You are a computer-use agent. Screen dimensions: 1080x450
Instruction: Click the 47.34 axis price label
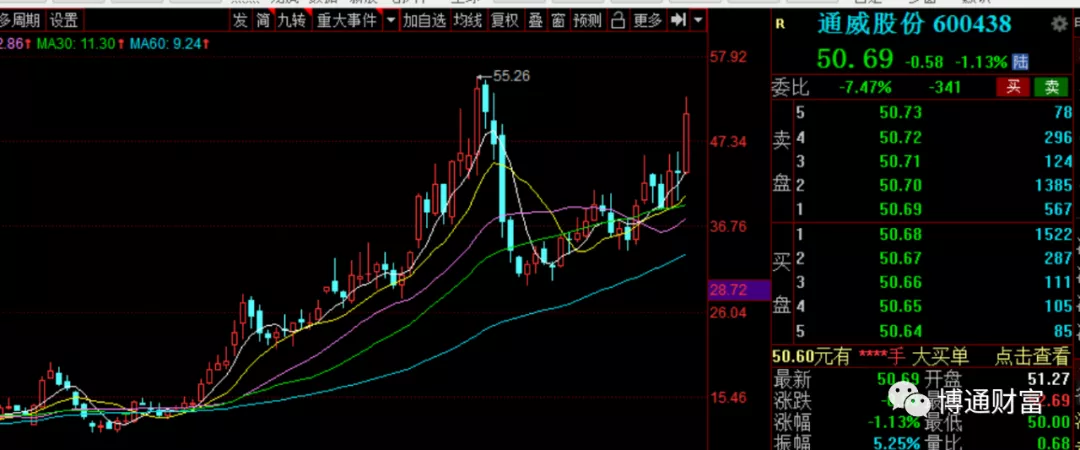[728, 142]
